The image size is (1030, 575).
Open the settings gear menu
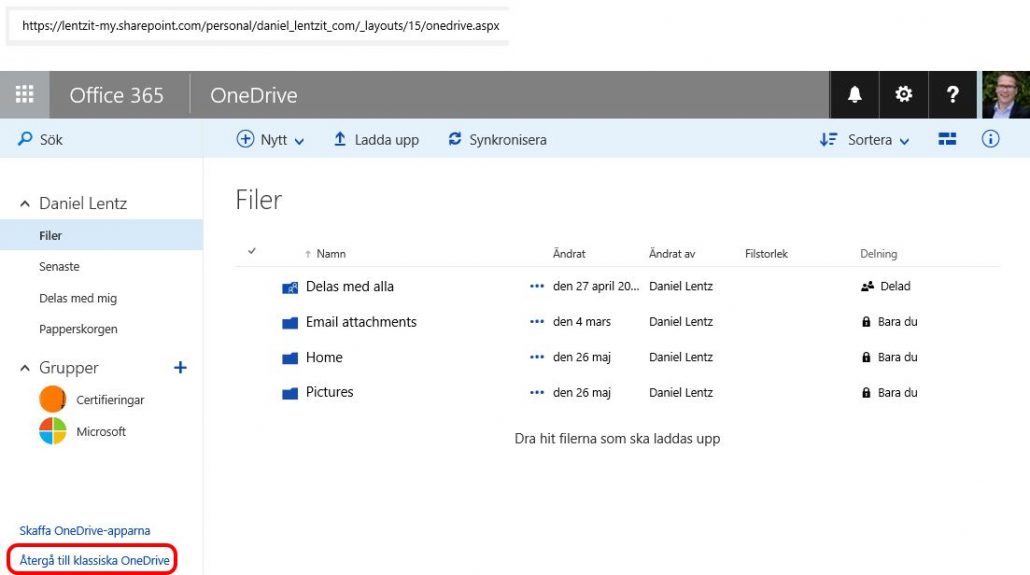904,95
